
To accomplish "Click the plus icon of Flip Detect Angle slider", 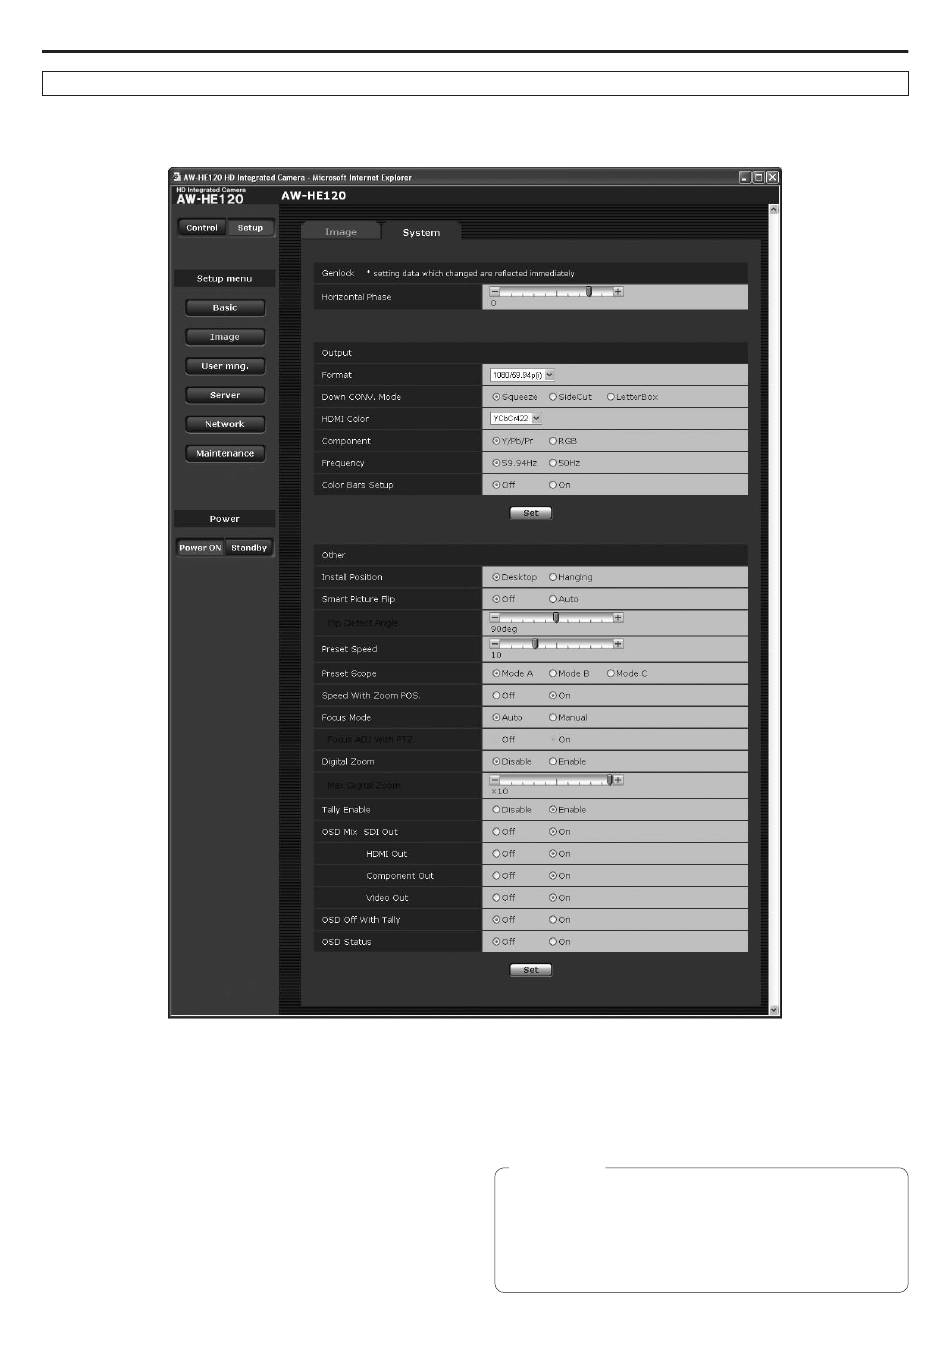I will click(x=618, y=618).
